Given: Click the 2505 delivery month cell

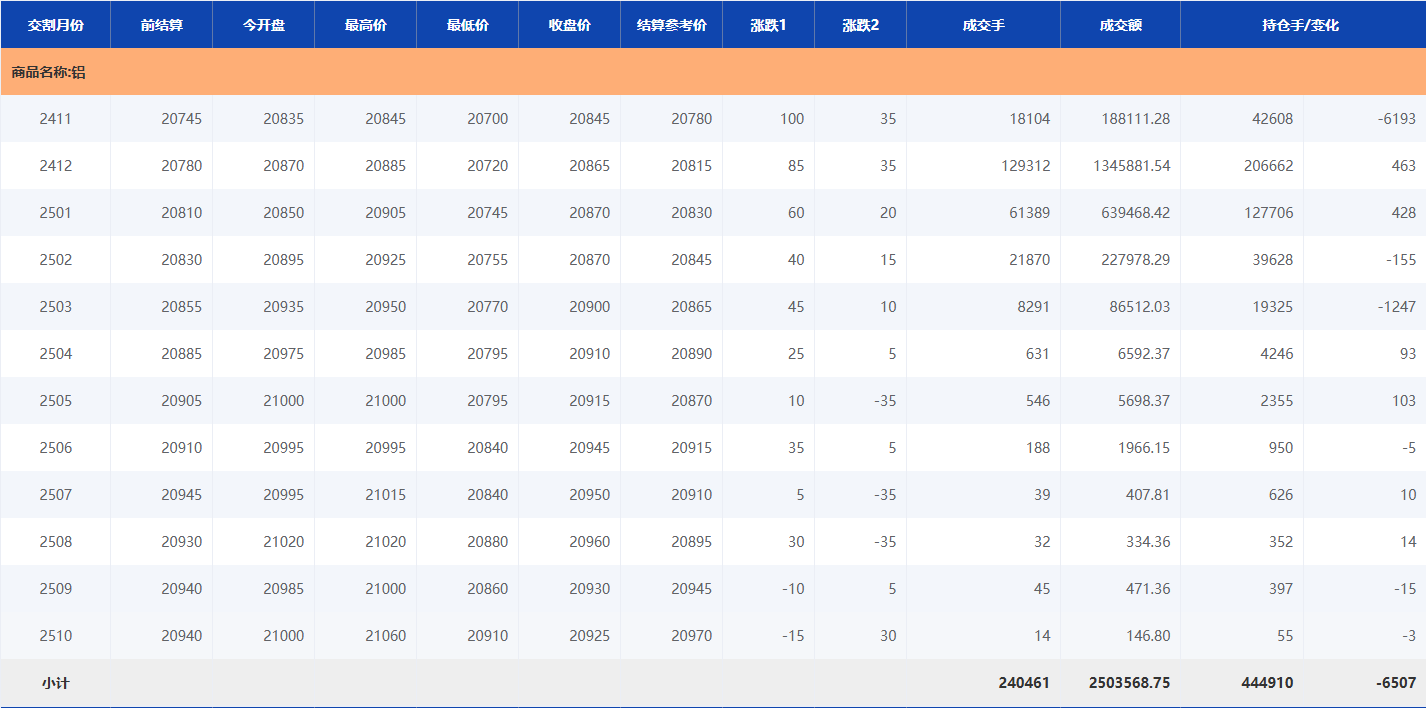Looking at the screenshot, I should pos(55,401).
